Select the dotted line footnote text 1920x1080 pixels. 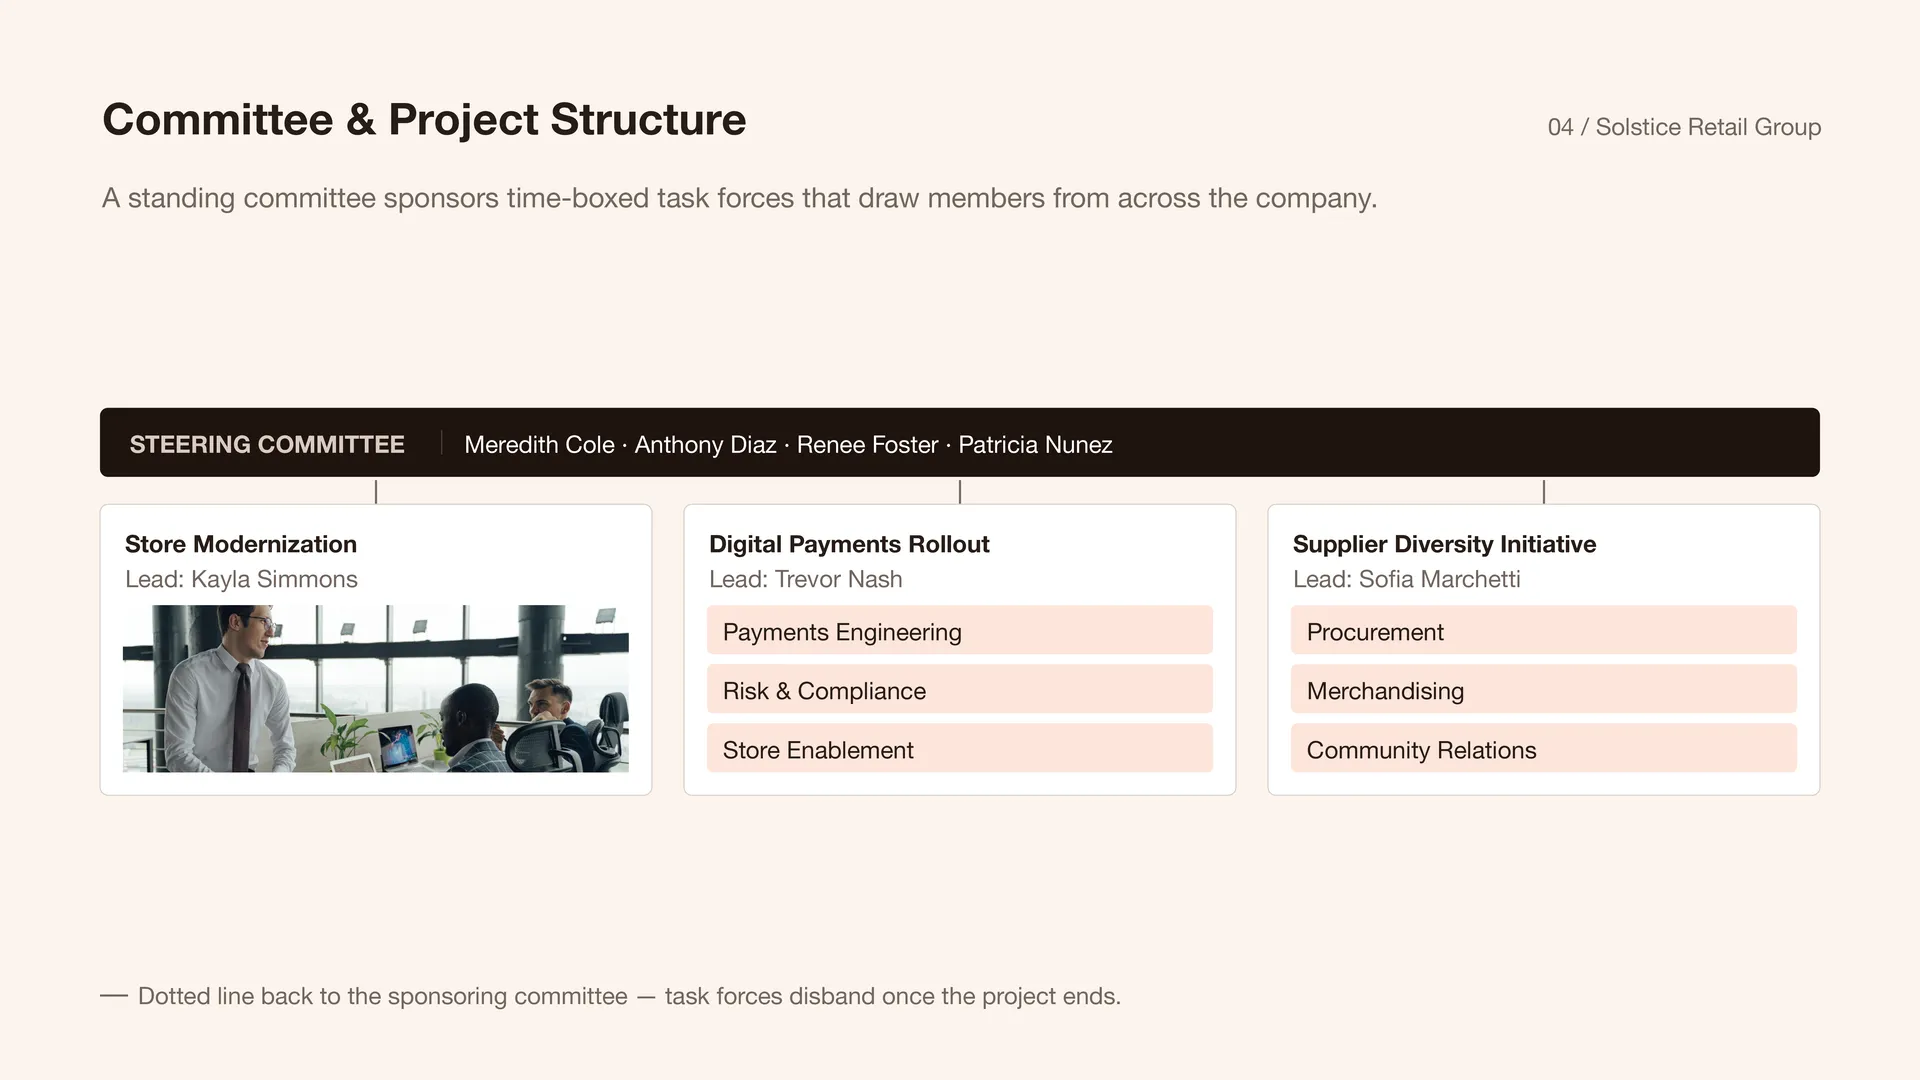[611, 996]
